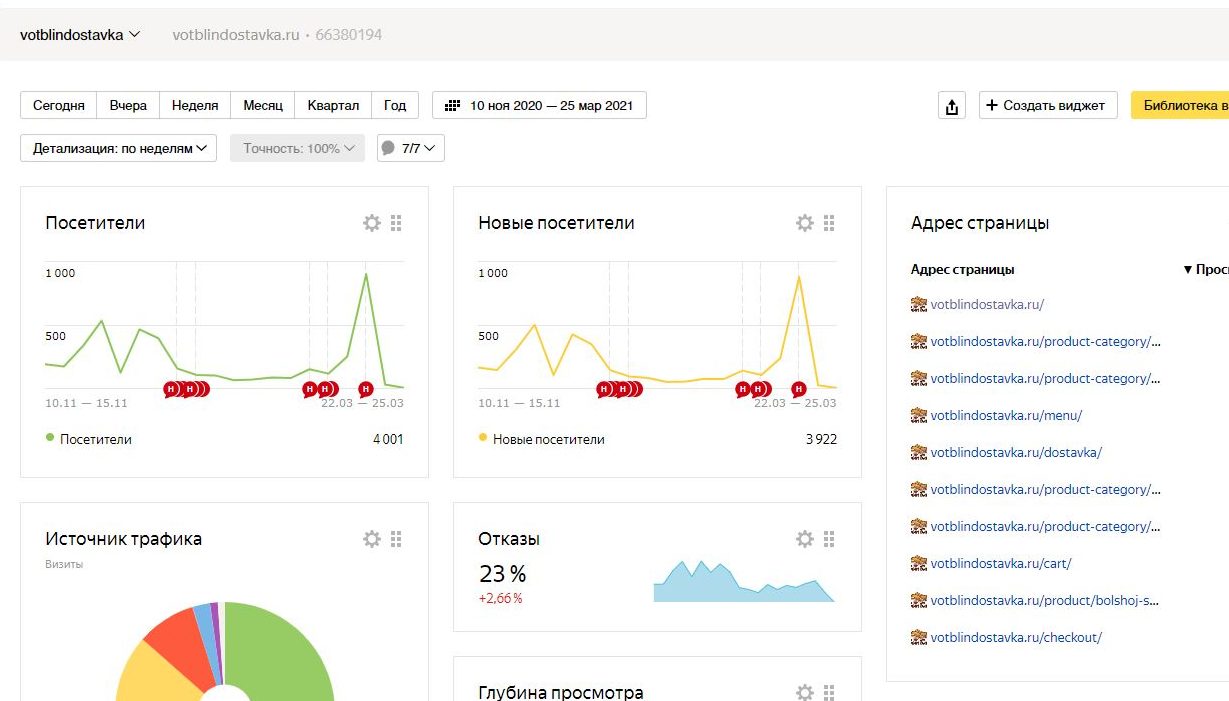Click favicon next to votblindostavka.ru/checkout/
Image resolution: width=1229 pixels, height=701 pixels.
[919, 638]
